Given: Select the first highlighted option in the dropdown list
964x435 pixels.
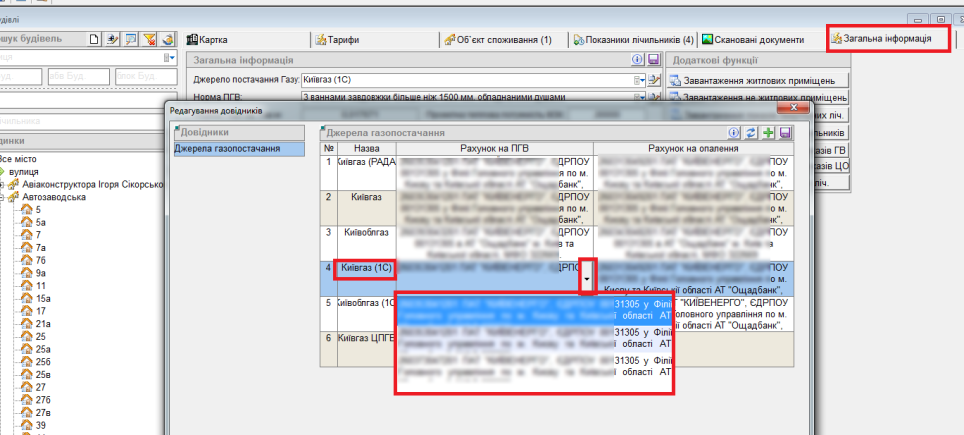Looking at the screenshot, I should (x=534, y=308).
